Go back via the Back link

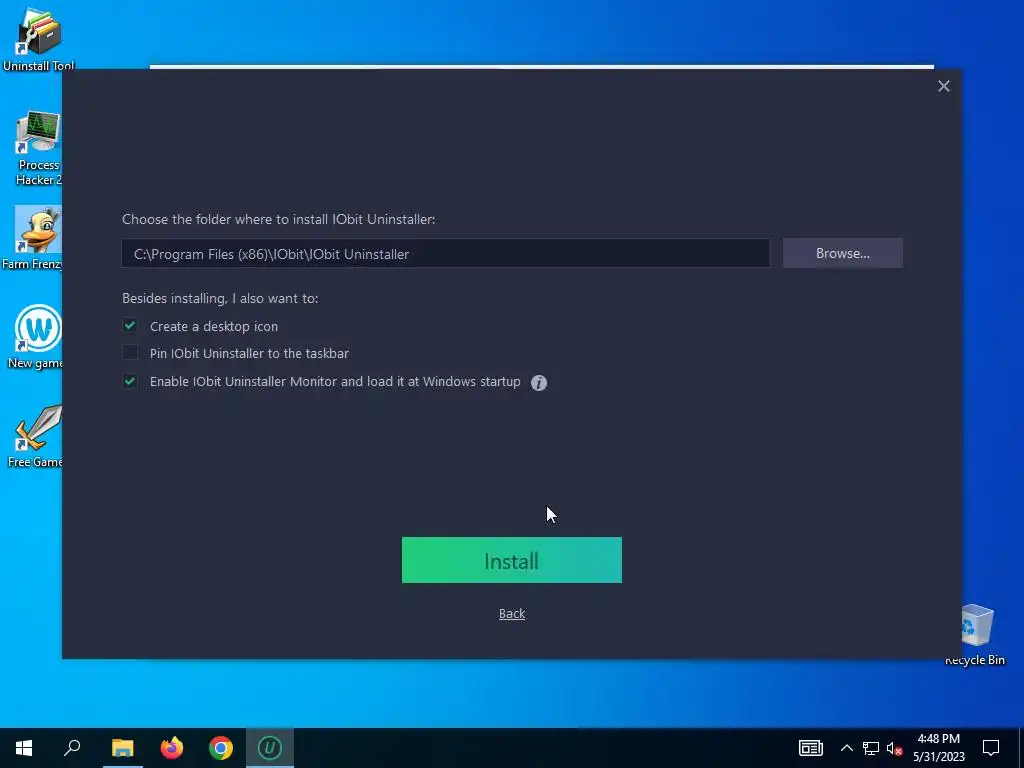click(x=512, y=613)
